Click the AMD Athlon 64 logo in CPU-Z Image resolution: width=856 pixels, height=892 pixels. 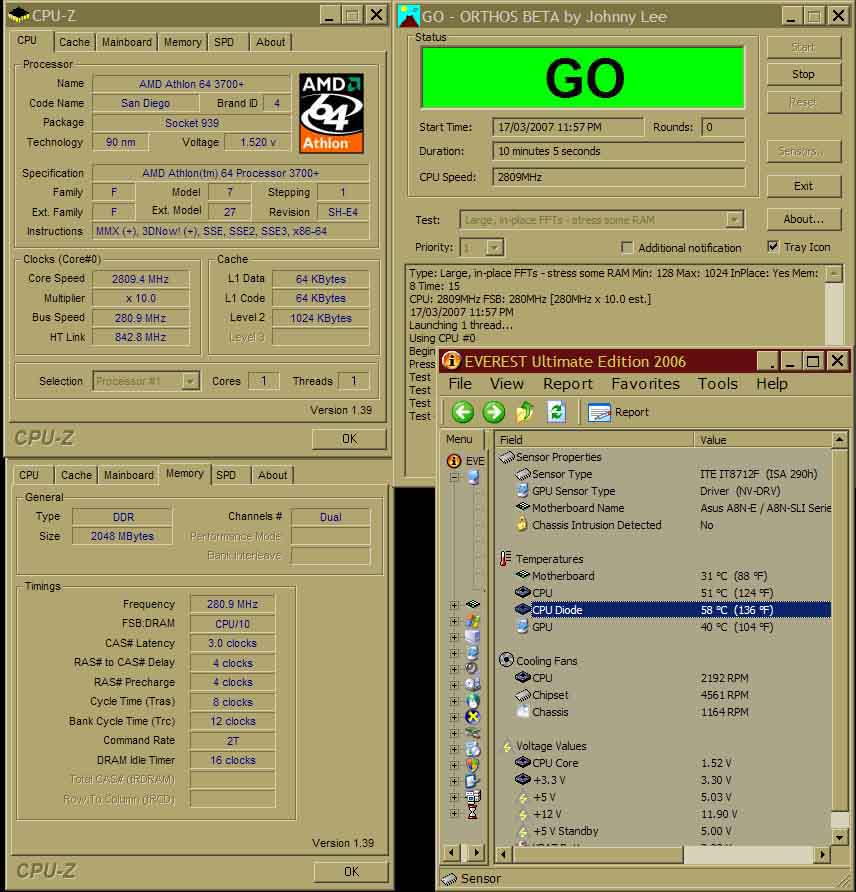pyautogui.click(x=331, y=113)
